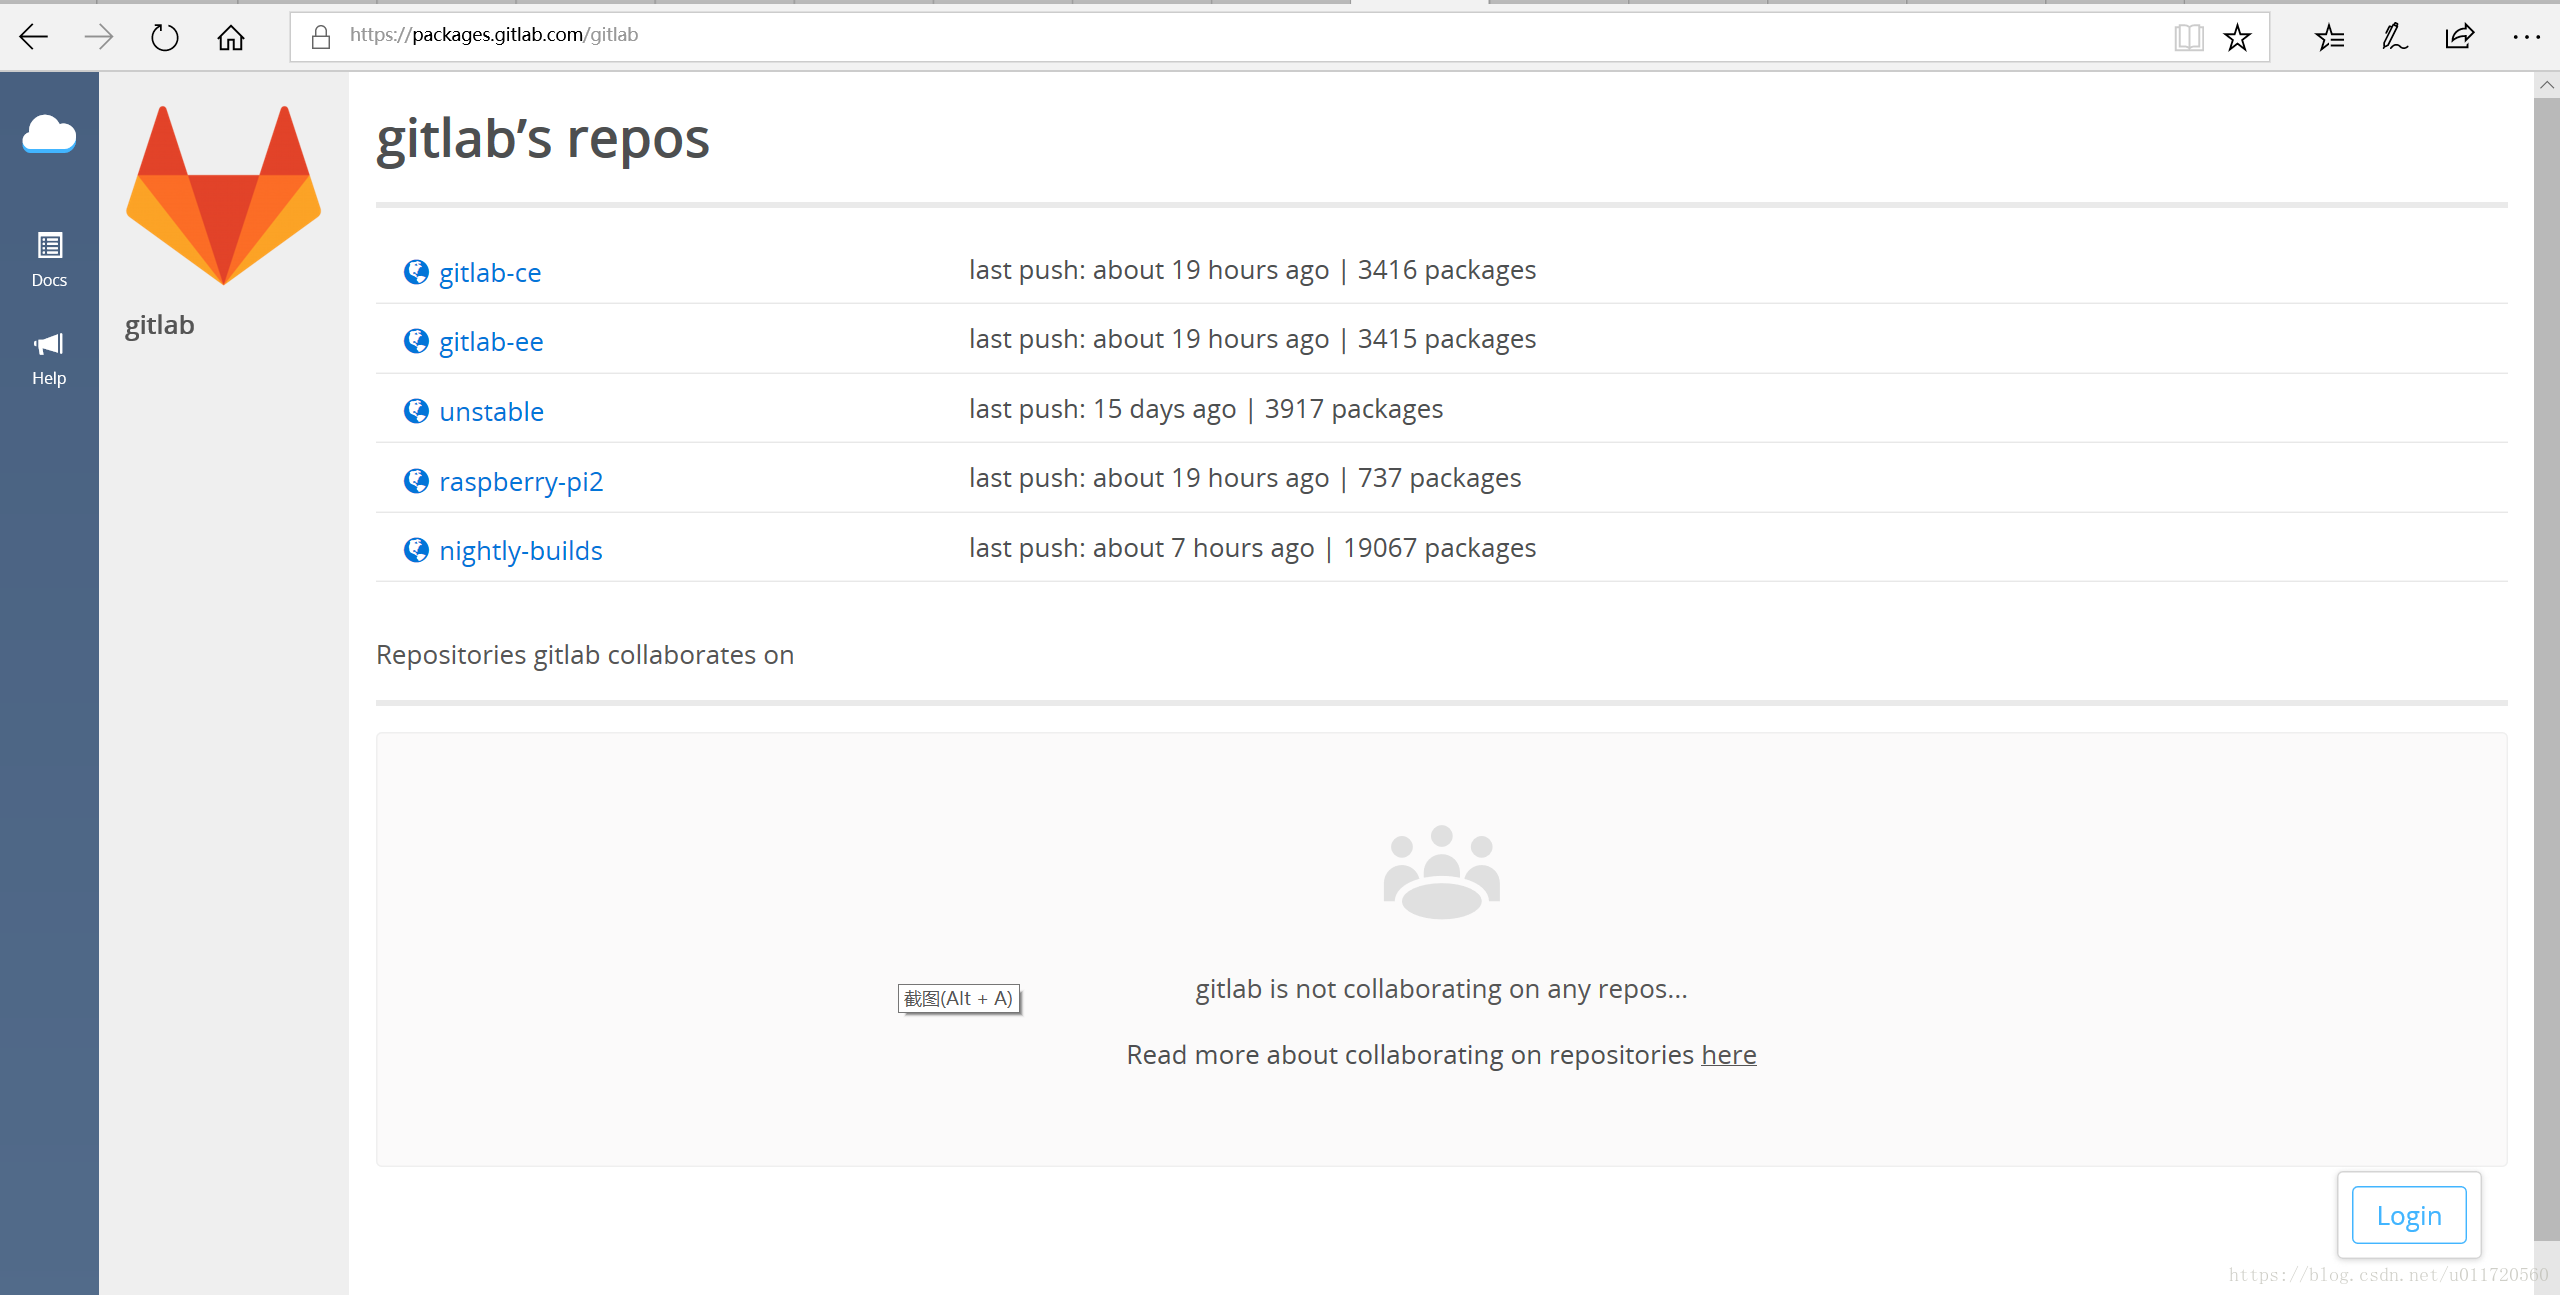Click the share page icon
This screenshot has height=1295, width=2560.
pyautogui.click(x=2459, y=38)
